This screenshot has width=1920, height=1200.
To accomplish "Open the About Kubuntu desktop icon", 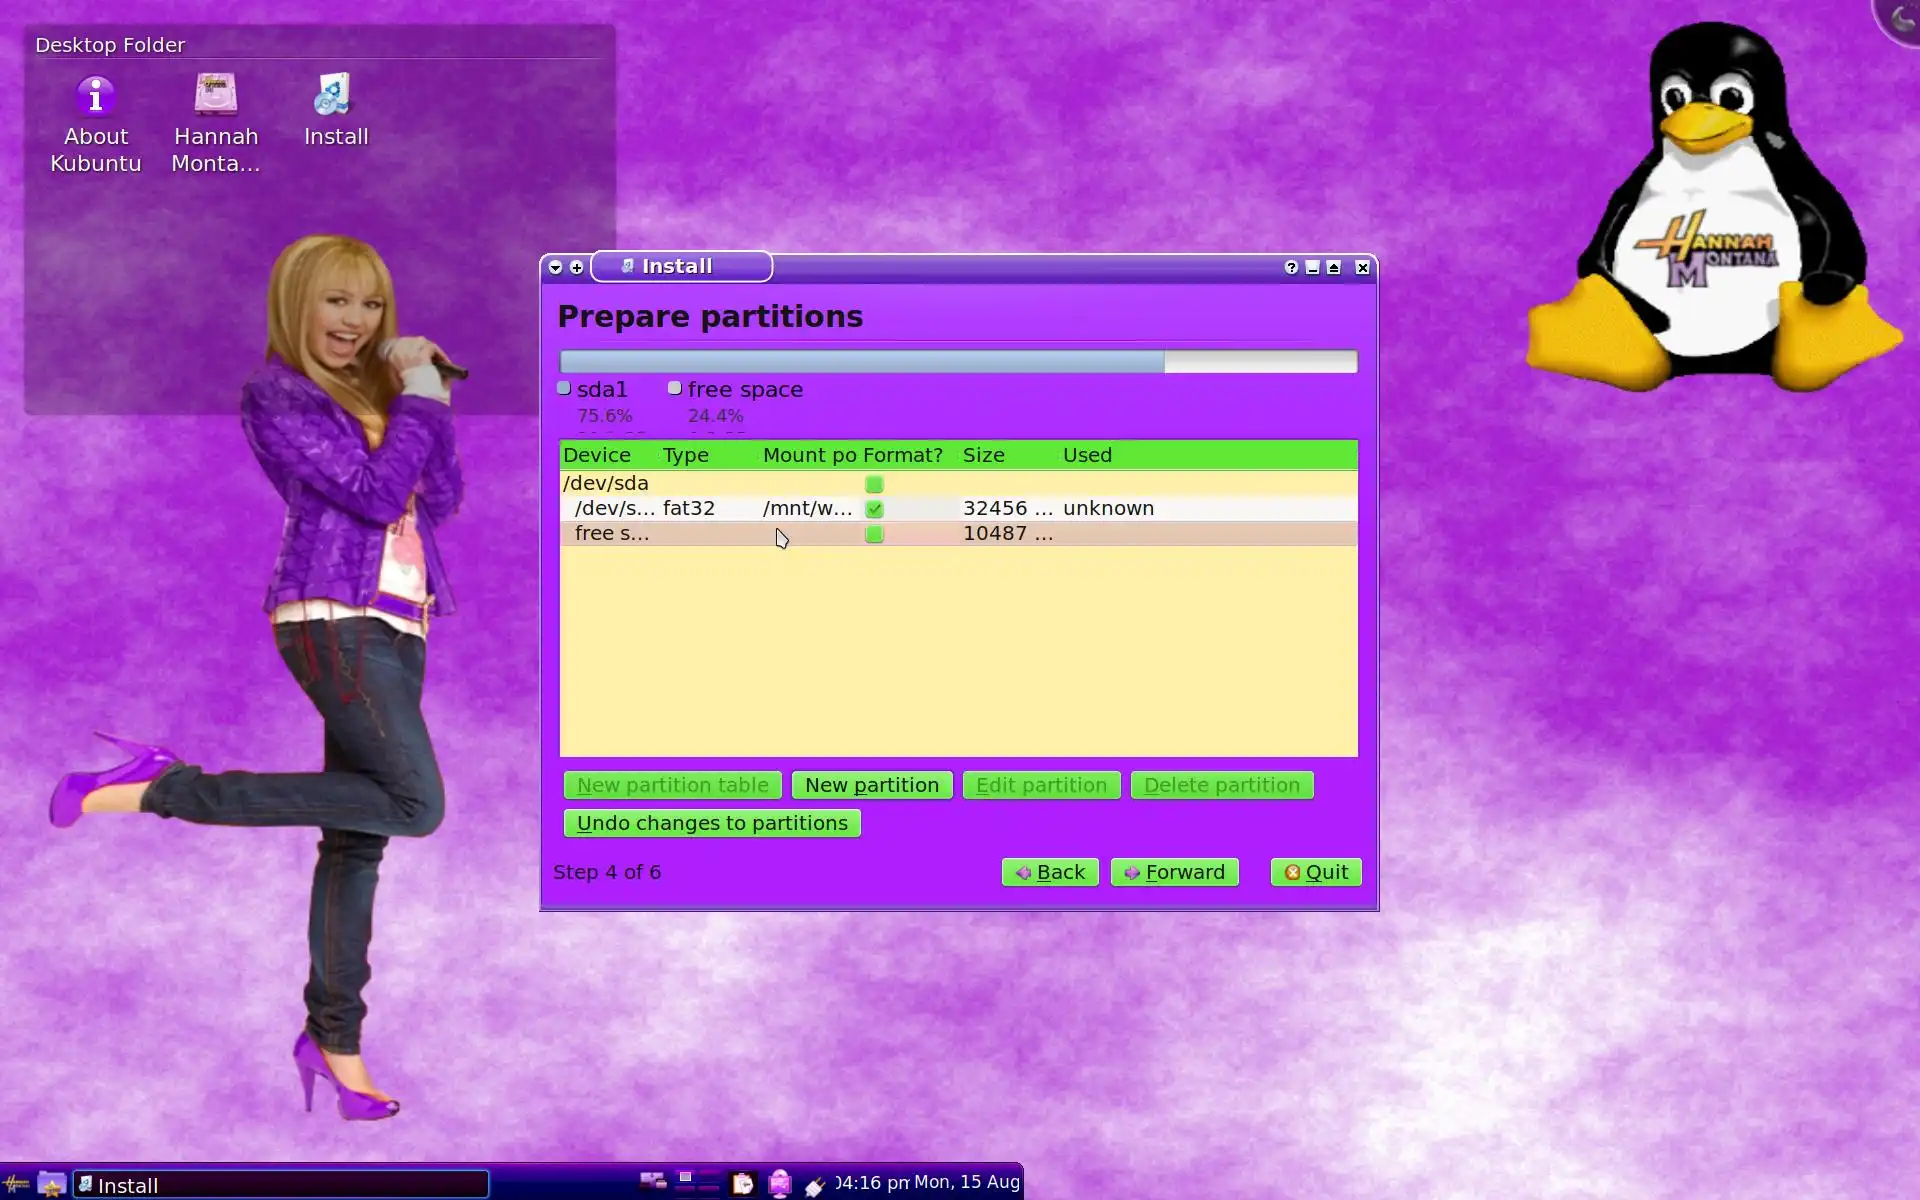I will [x=96, y=98].
